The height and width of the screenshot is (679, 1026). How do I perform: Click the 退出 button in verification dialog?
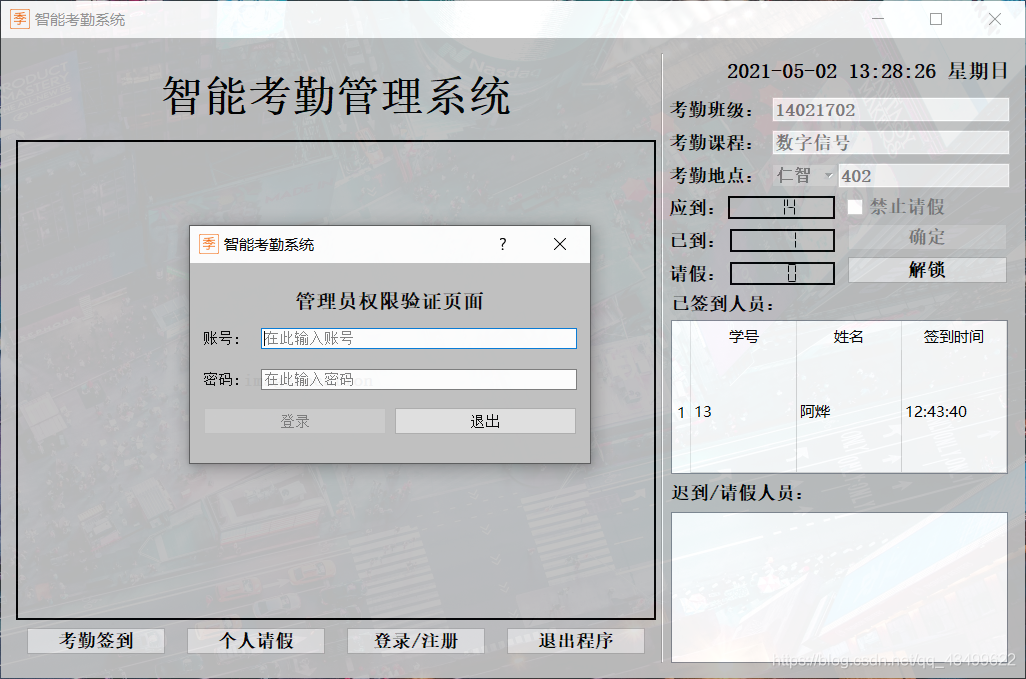pos(485,421)
